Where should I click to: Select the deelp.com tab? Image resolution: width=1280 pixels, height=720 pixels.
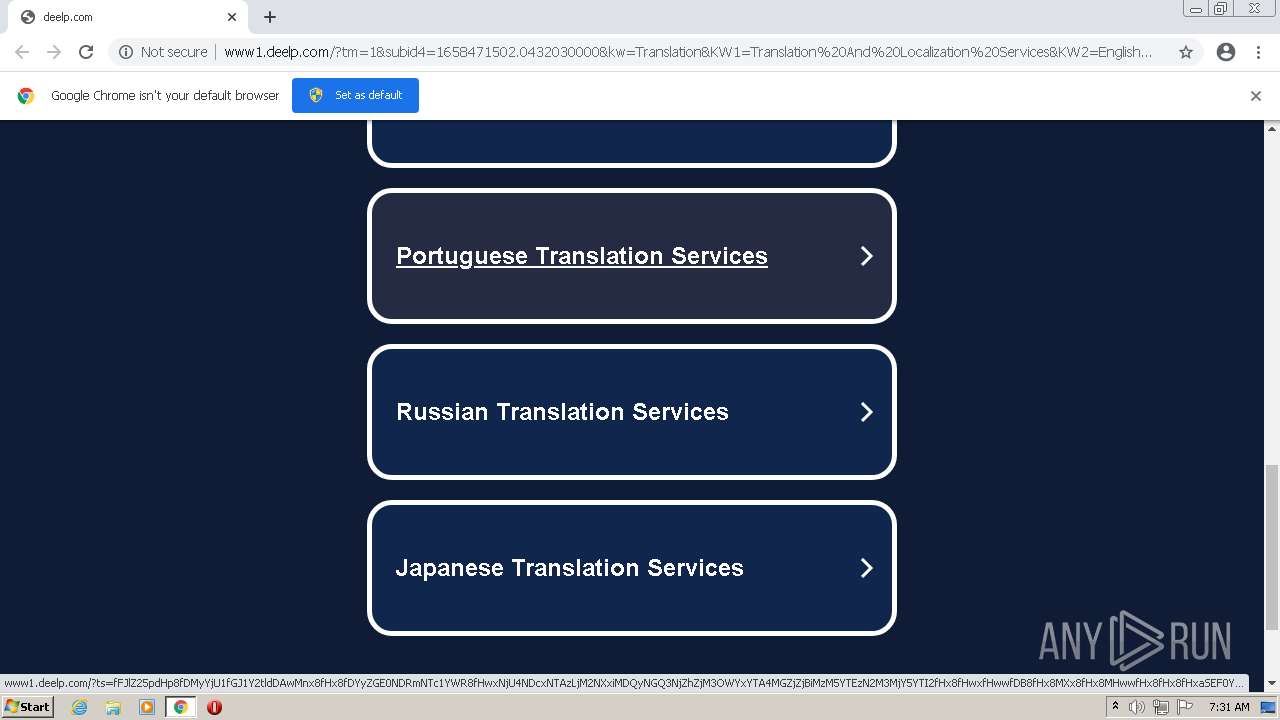tap(128, 17)
